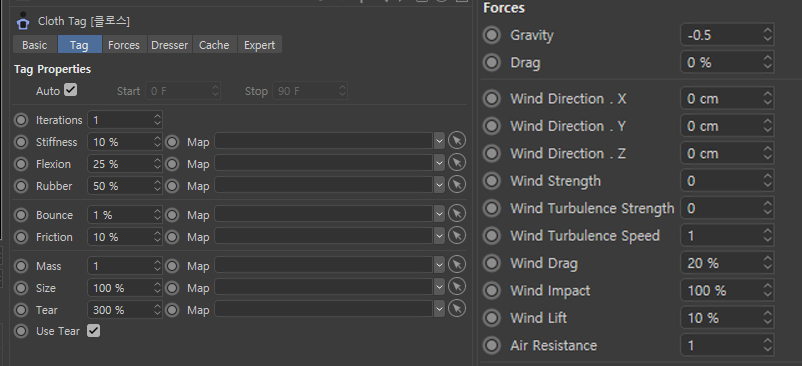Toggle the Iterations keyframe circle
802x366 pixels.
[21, 120]
